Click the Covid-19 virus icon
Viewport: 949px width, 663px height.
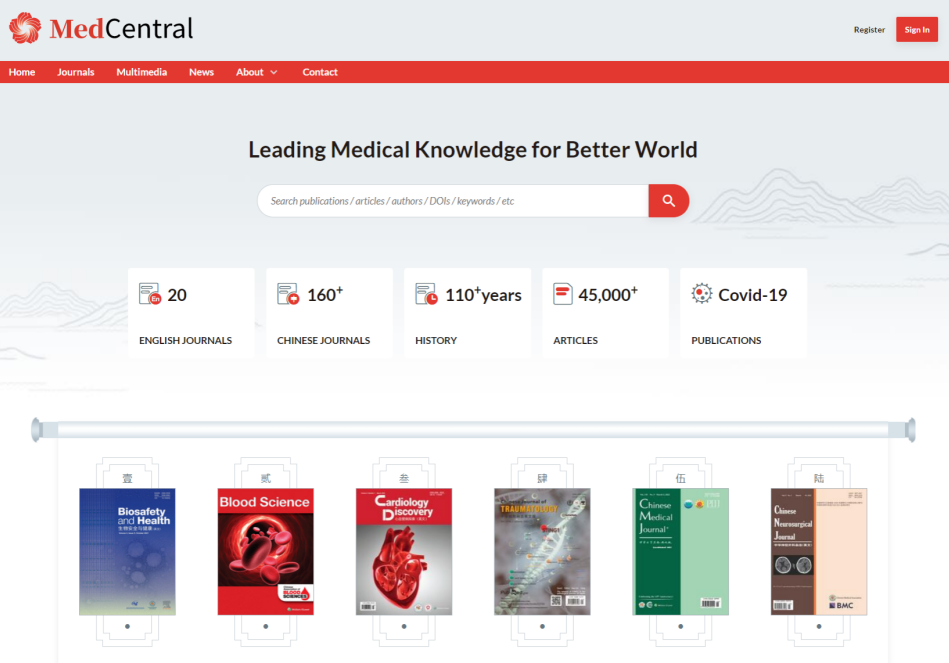coord(702,294)
